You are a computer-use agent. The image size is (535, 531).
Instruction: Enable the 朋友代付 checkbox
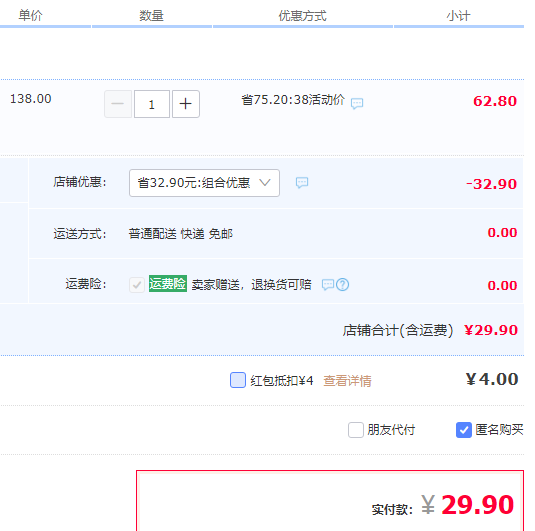coord(356,430)
